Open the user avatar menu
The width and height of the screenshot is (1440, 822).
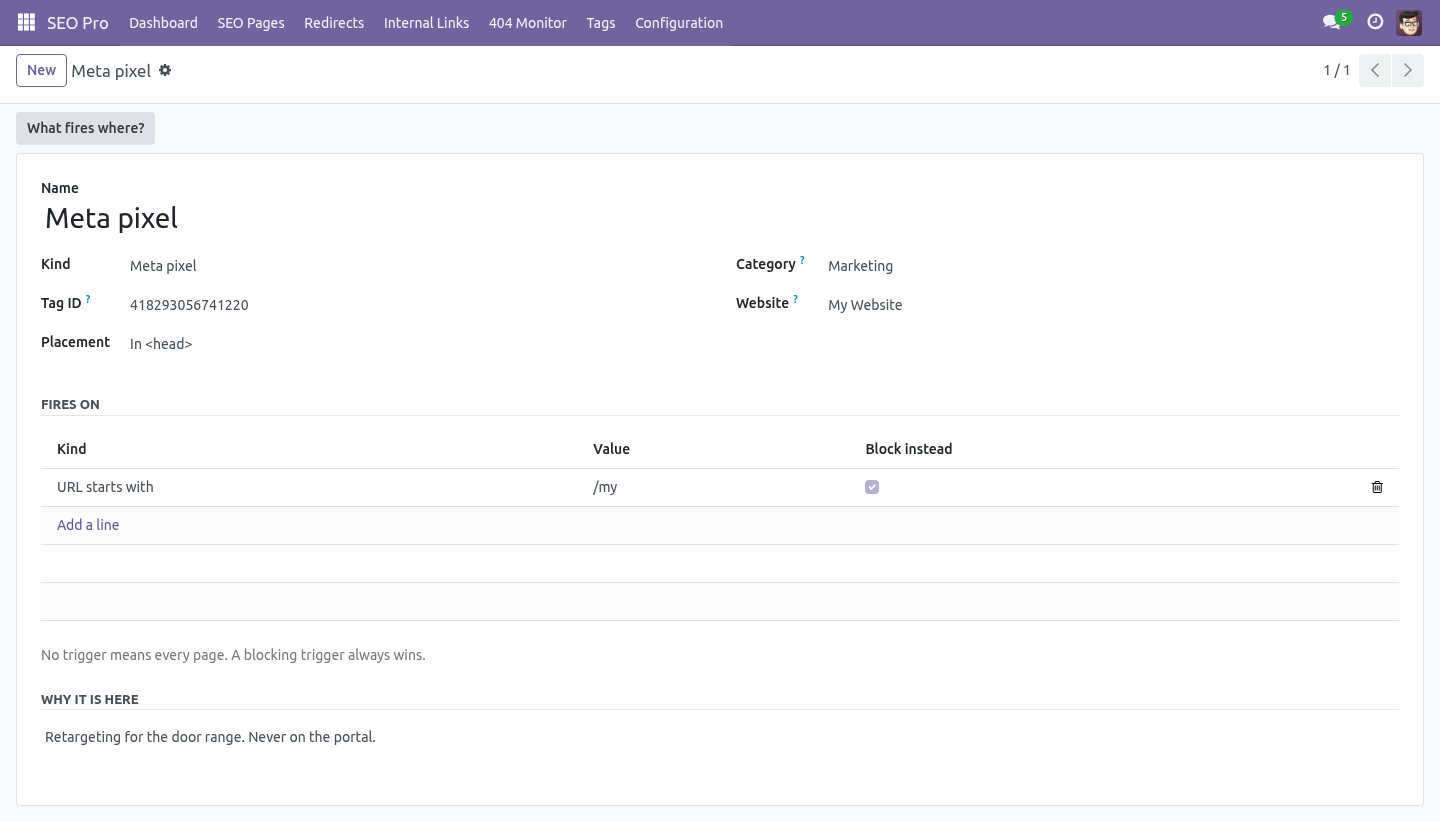(x=1409, y=22)
